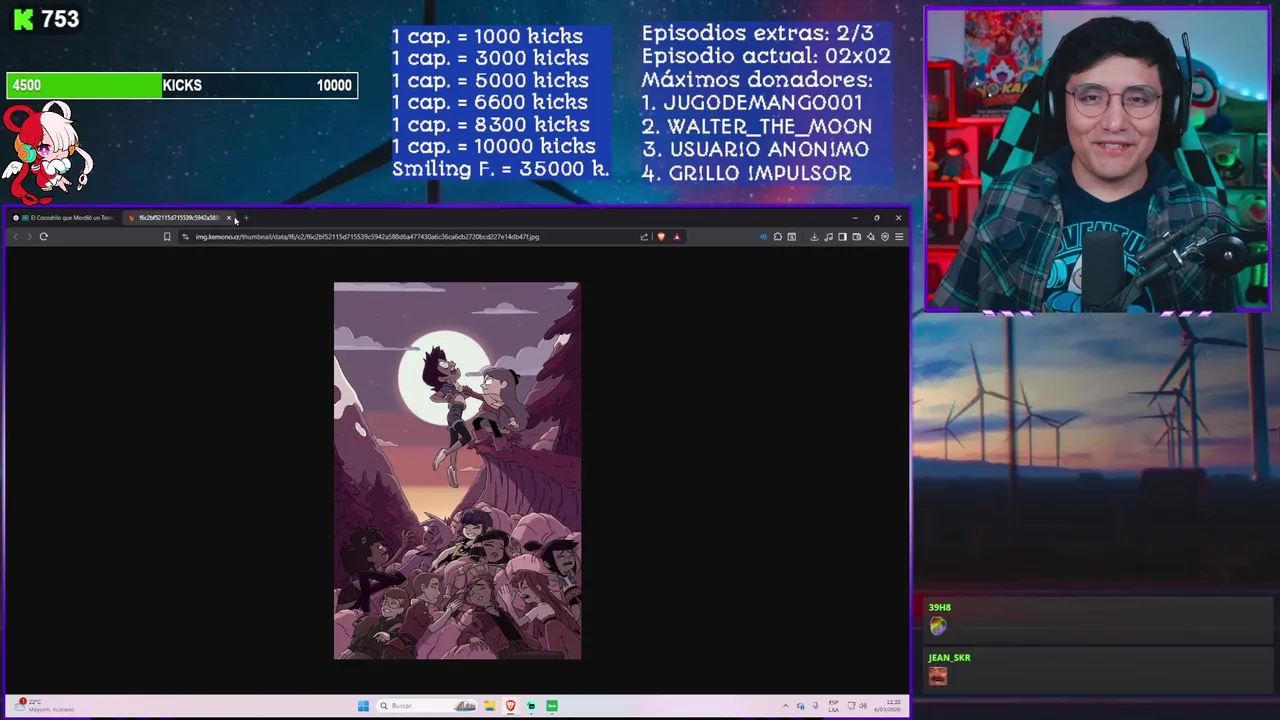
Task: Open site information icon beside URL
Action: tap(186, 237)
